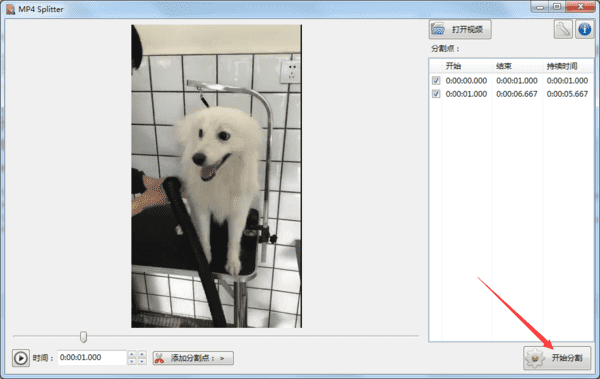The height and width of the screenshot is (379, 600).
Task: Uncheck the segment starting at 0:00:00.000
Action: click(436, 80)
